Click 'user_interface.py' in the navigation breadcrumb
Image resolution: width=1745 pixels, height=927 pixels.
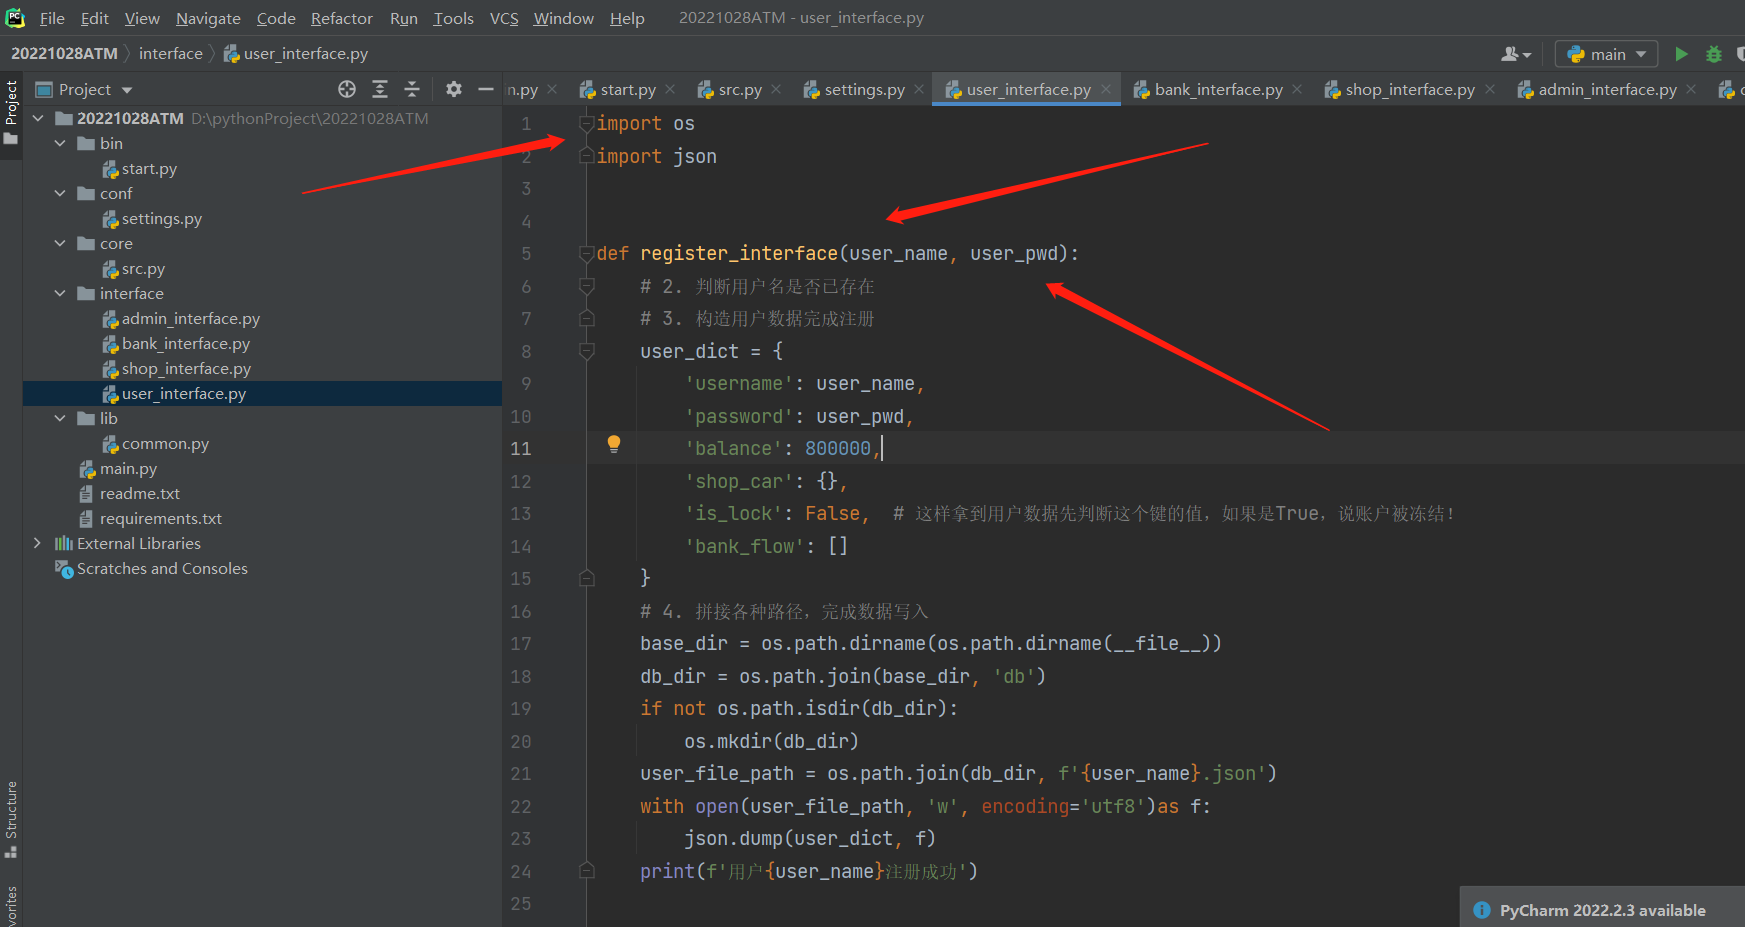point(296,53)
